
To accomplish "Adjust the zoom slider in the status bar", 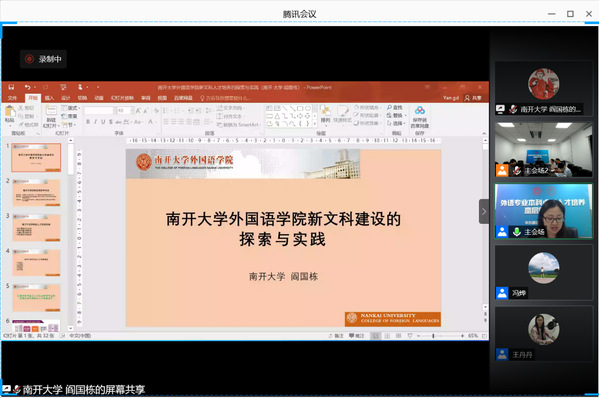I will coord(433,336).
